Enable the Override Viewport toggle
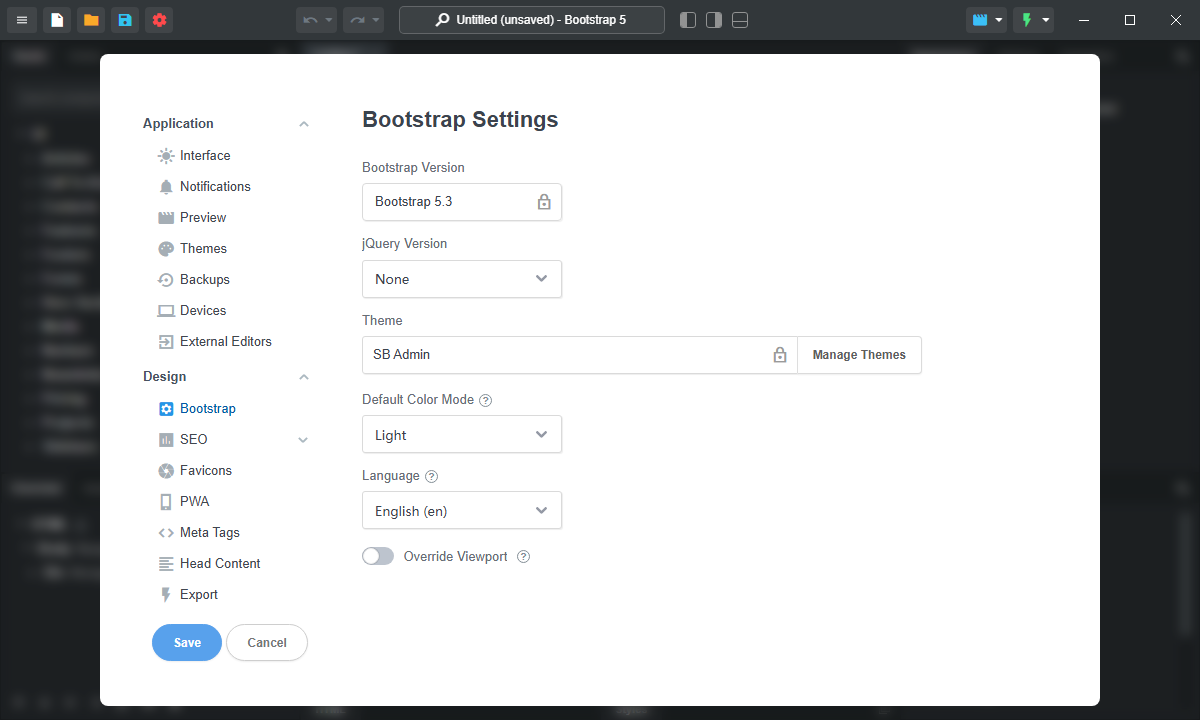The height and width of the screenshot is (720, 1200). click(x=378, y=556)
